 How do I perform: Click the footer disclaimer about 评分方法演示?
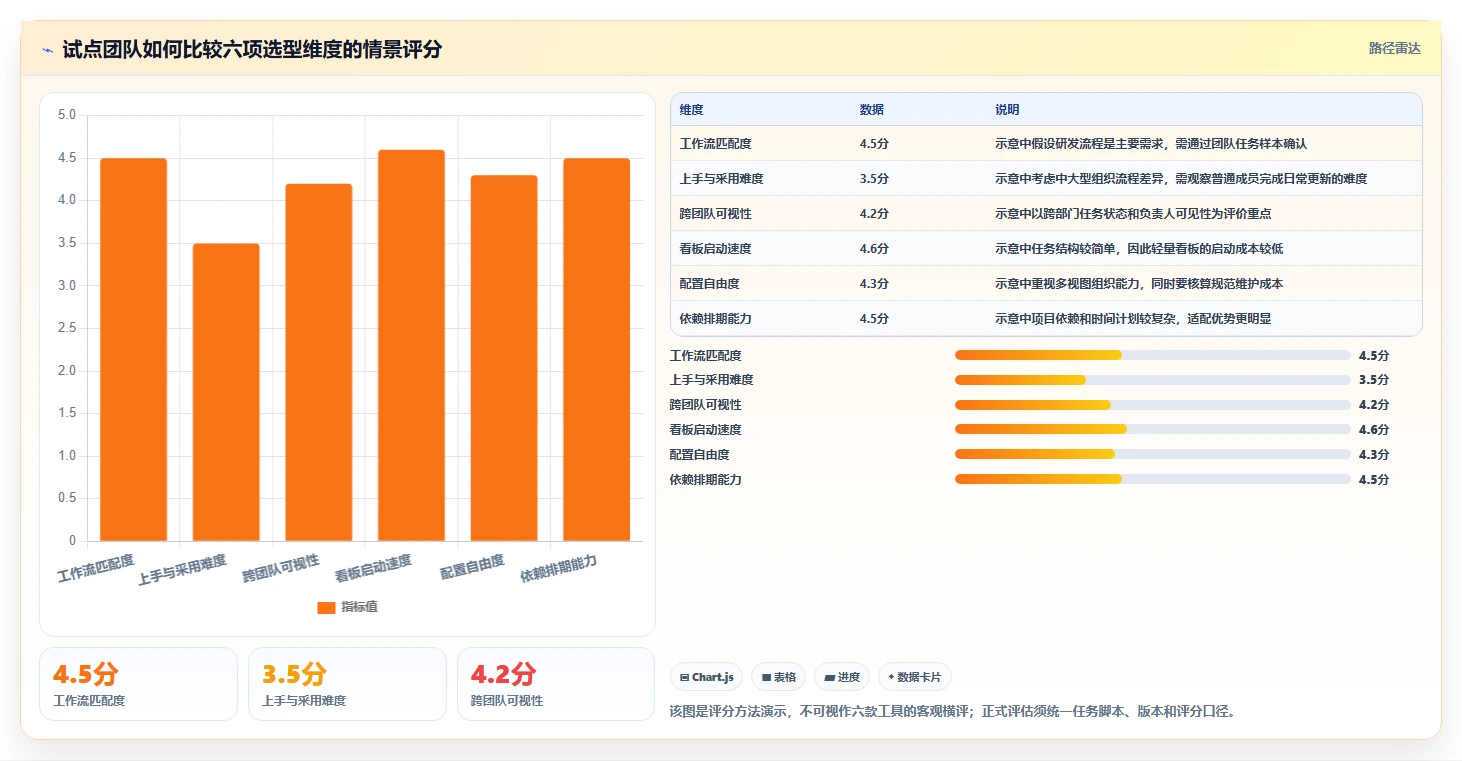(x=952, y=712)
